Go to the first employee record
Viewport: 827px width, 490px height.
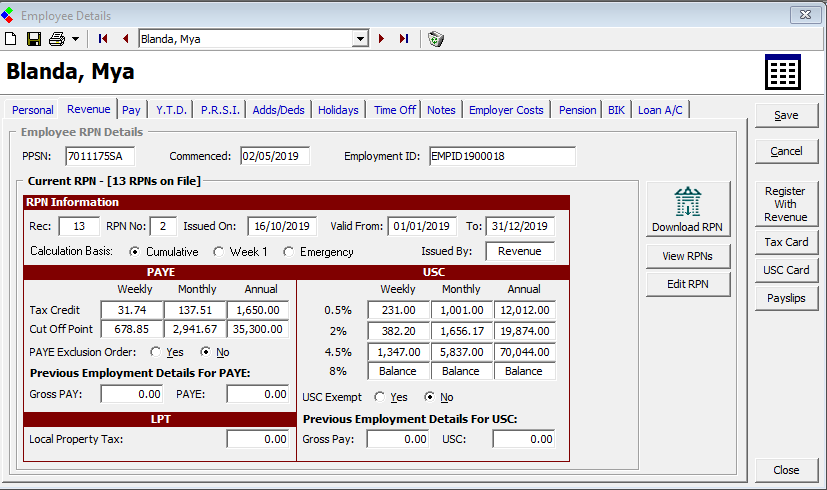tap(103, 39)
